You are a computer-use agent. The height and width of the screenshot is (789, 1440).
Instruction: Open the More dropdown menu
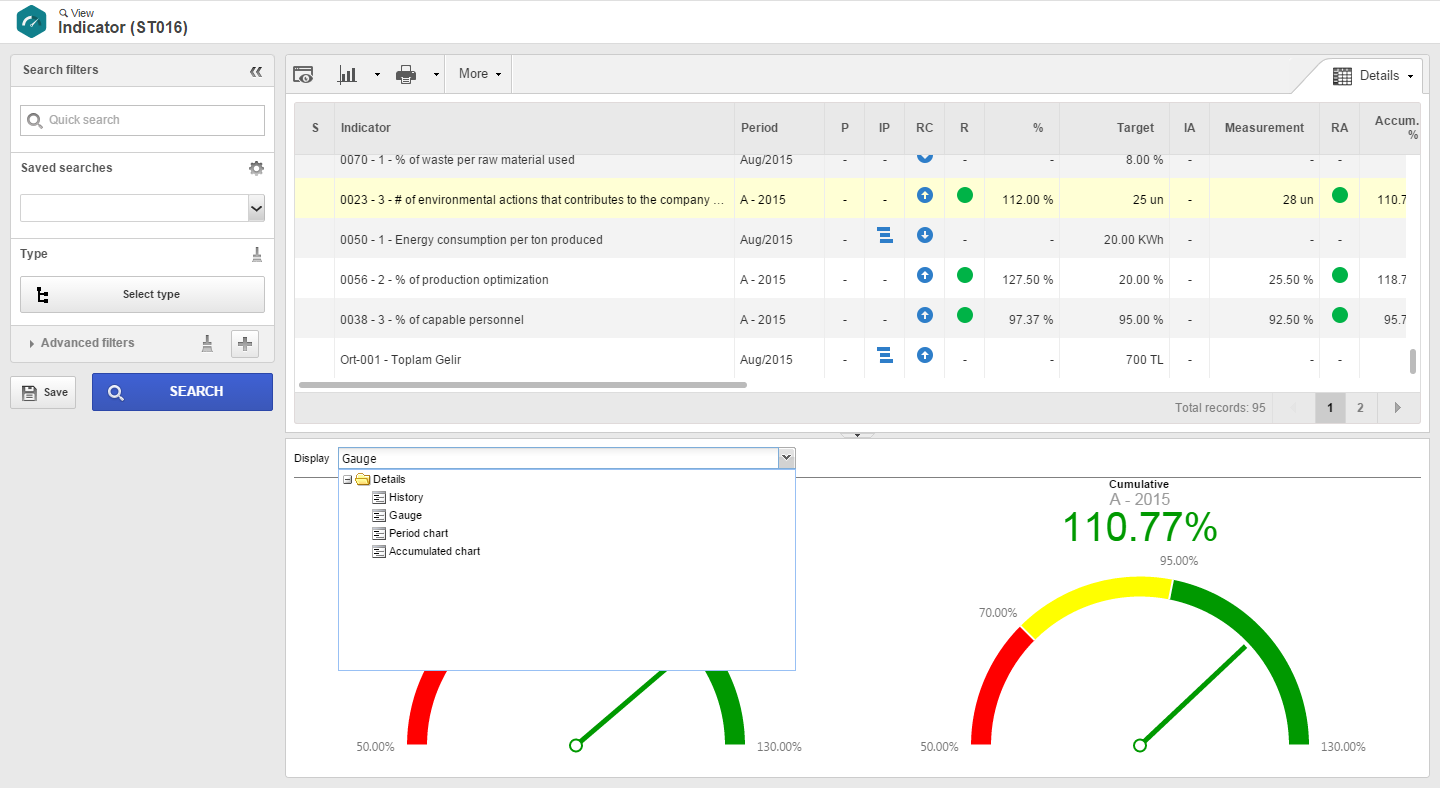pos(480,74)
